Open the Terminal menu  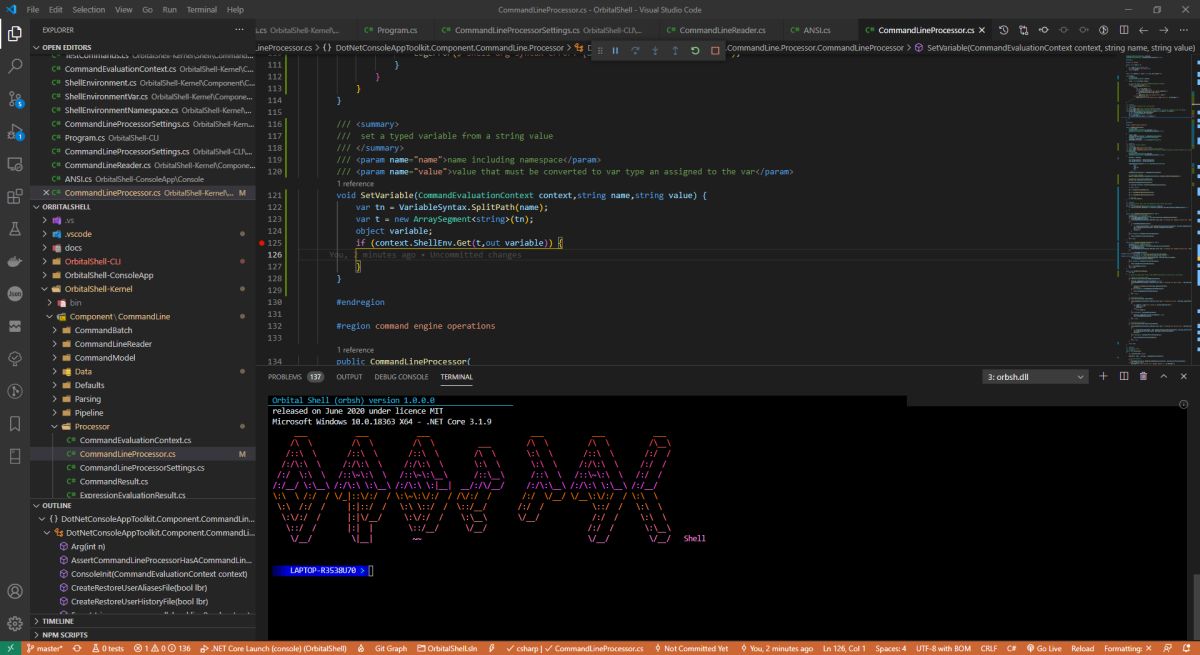tap(201, 9)
